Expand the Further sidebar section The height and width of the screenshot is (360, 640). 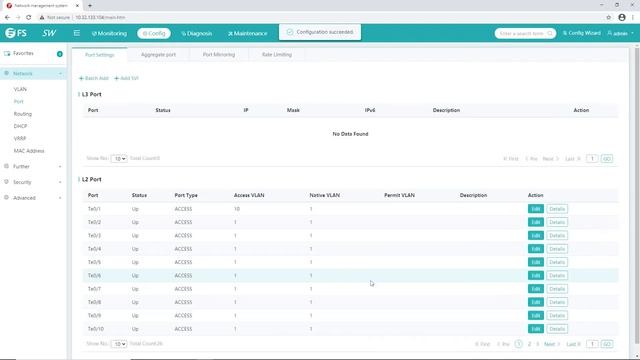[x=33, y=167]
